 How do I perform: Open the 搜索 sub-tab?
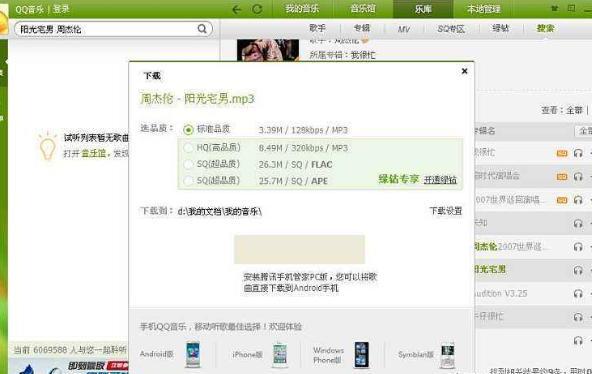[545, 28]
